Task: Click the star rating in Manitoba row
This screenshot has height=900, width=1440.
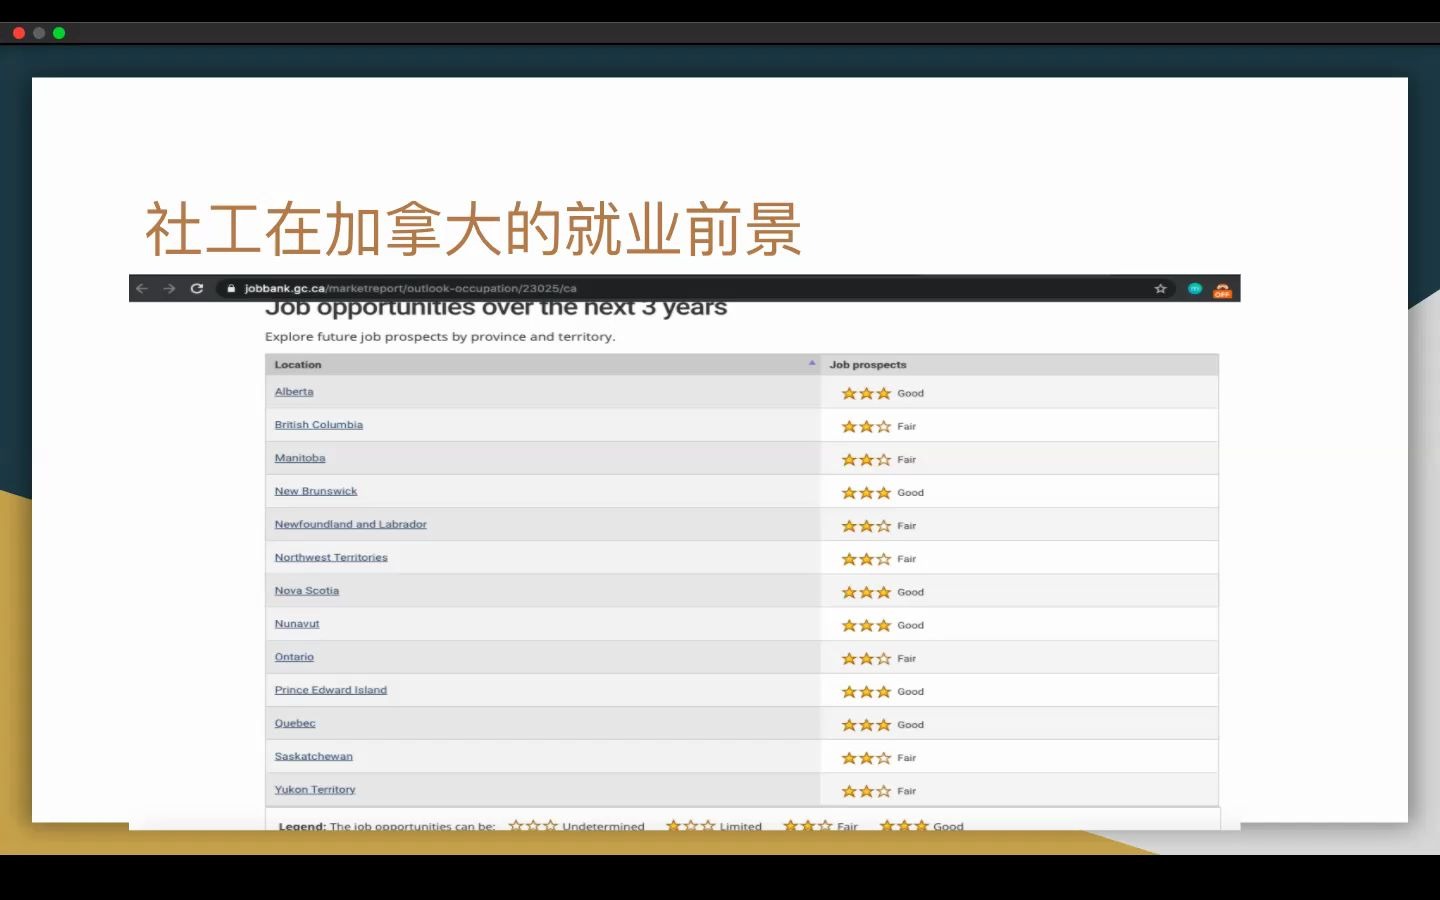Action: point(866,460)
